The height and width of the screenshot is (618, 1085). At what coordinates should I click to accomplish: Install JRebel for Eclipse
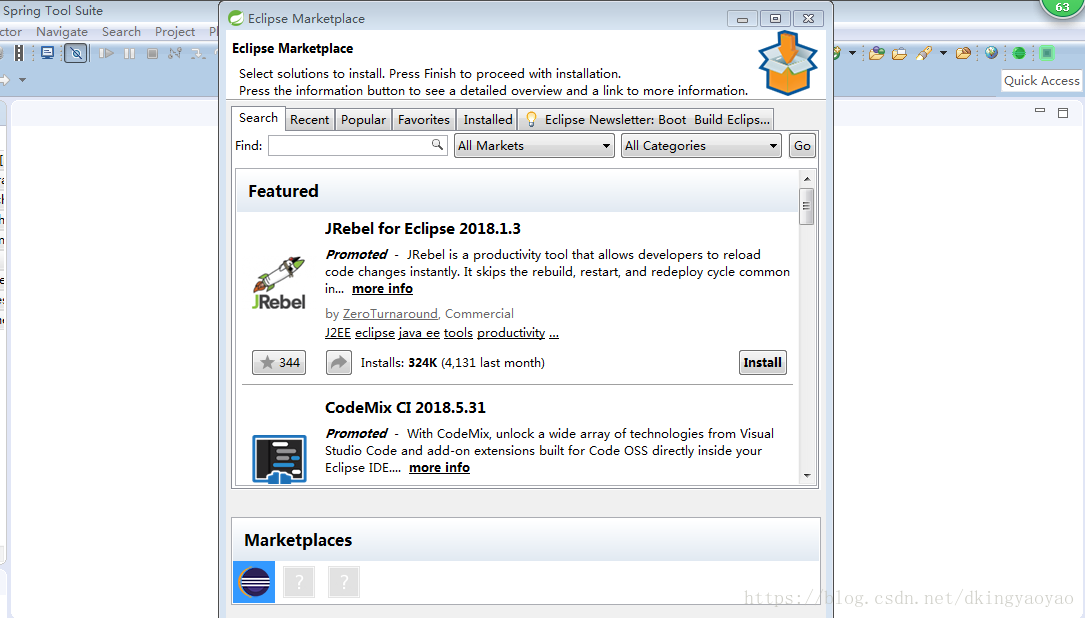pos(762,363)
